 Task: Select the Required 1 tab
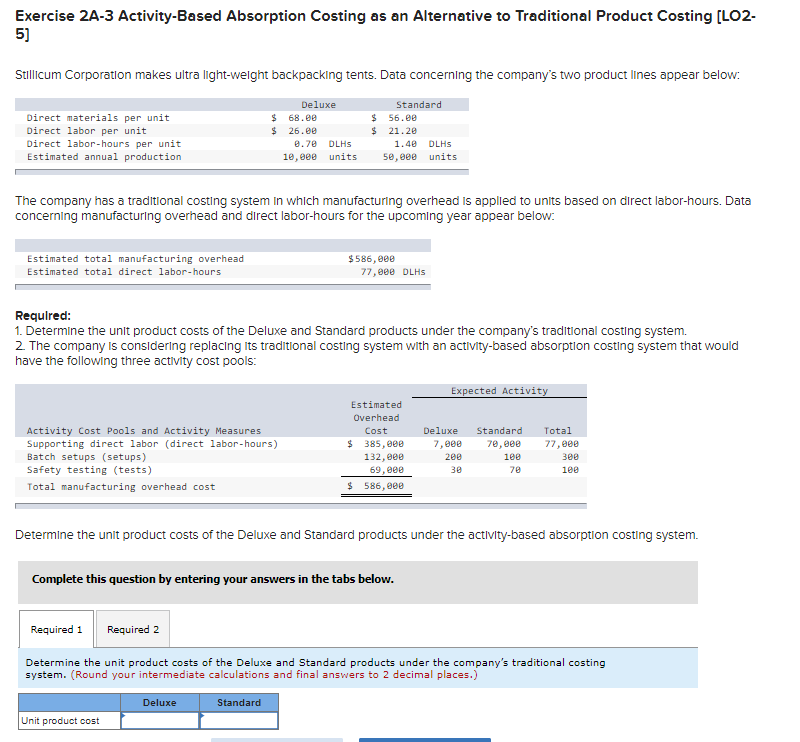(x=56, y=629)
